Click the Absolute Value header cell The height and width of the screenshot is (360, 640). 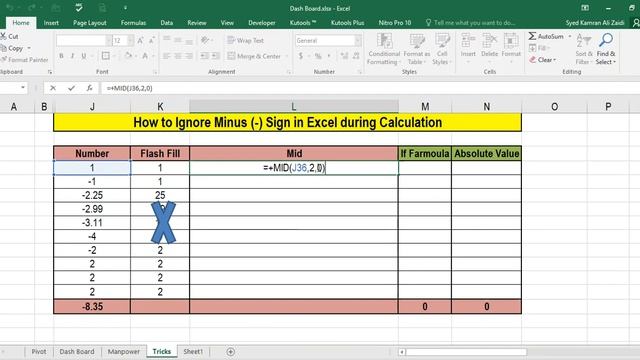[x=487, y=153]
